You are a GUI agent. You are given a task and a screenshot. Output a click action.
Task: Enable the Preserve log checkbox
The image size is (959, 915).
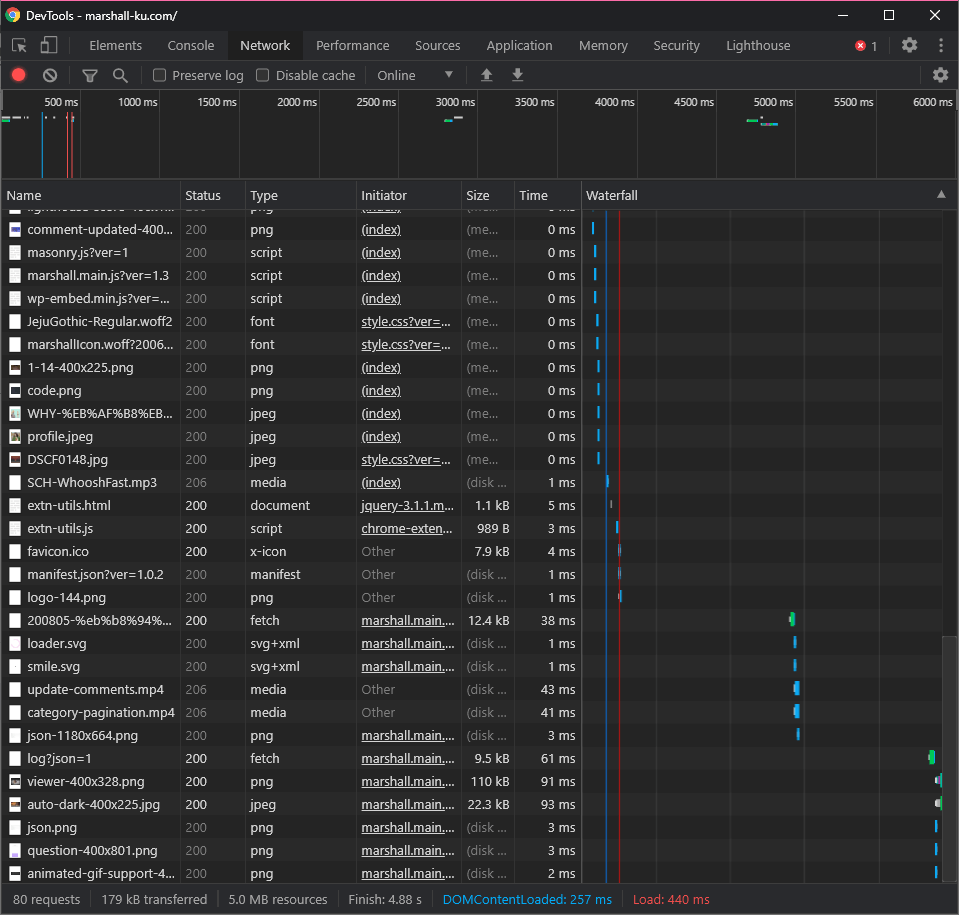pyautogui.click(x=160, y=75)
